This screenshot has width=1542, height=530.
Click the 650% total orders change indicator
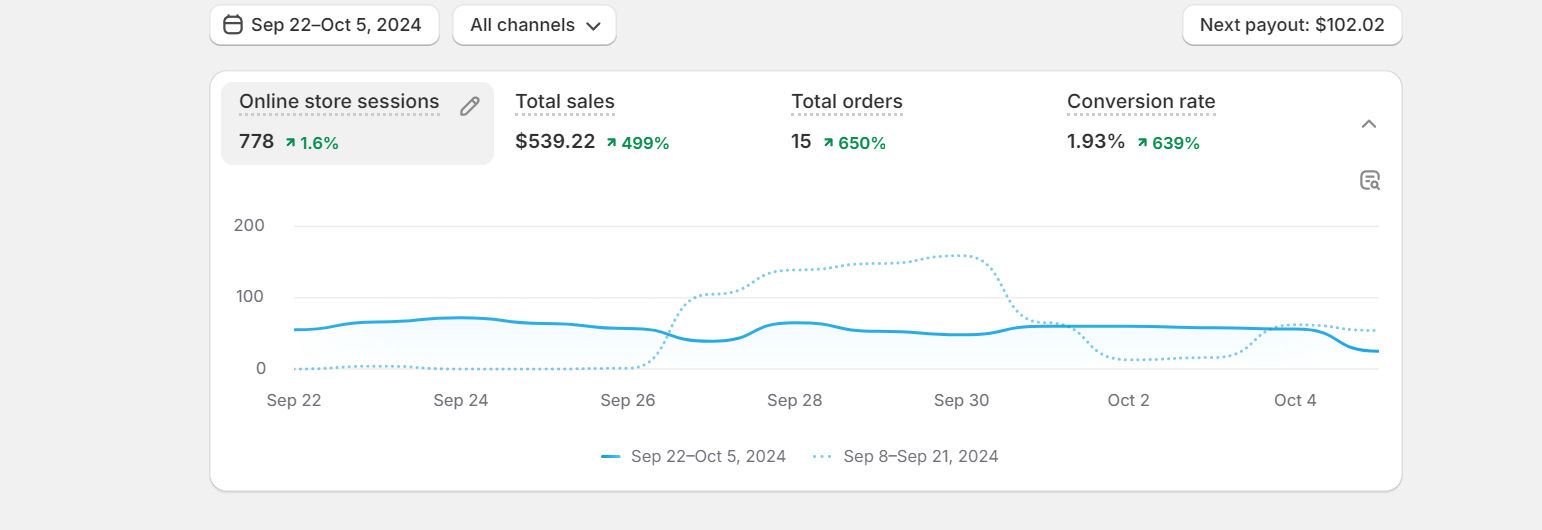855,143
